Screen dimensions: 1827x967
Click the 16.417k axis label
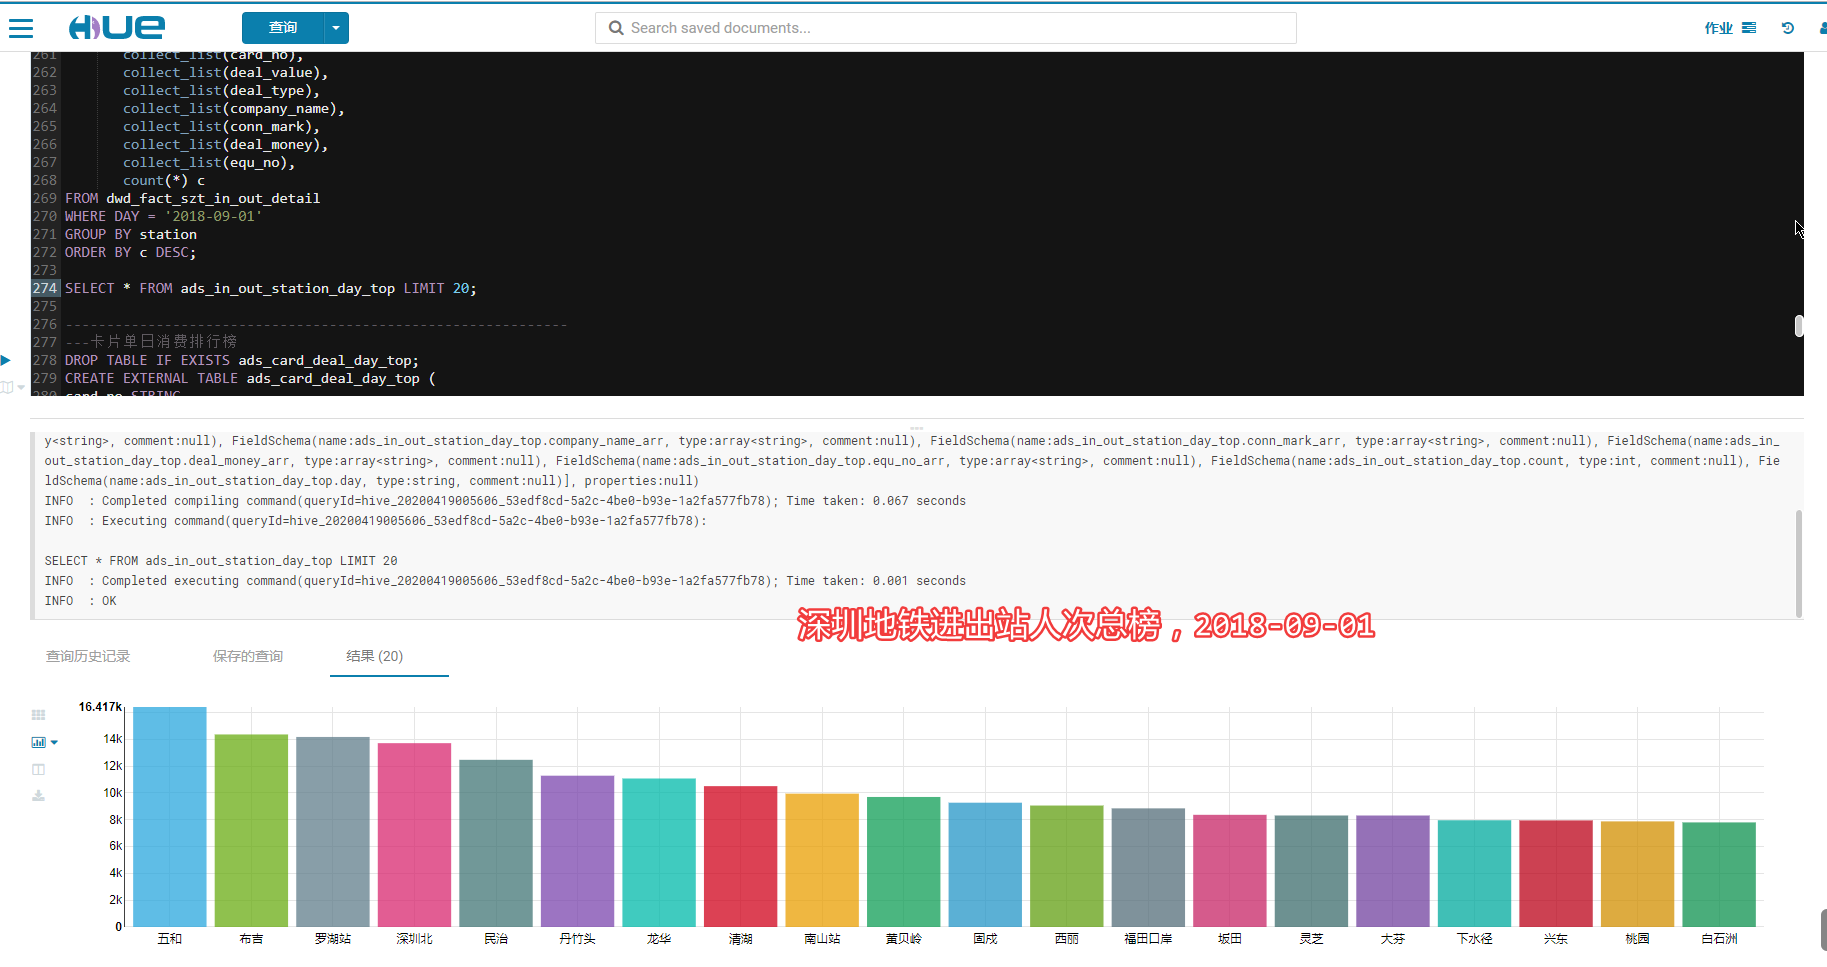100,707
